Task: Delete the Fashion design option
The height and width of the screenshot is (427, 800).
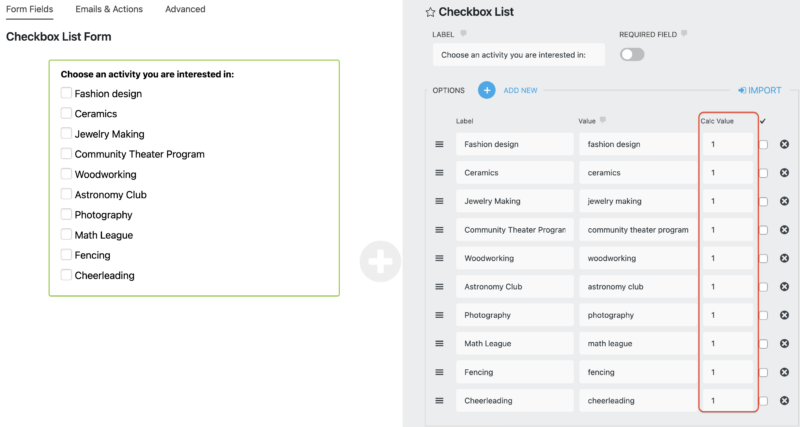Action: (785, 144)
